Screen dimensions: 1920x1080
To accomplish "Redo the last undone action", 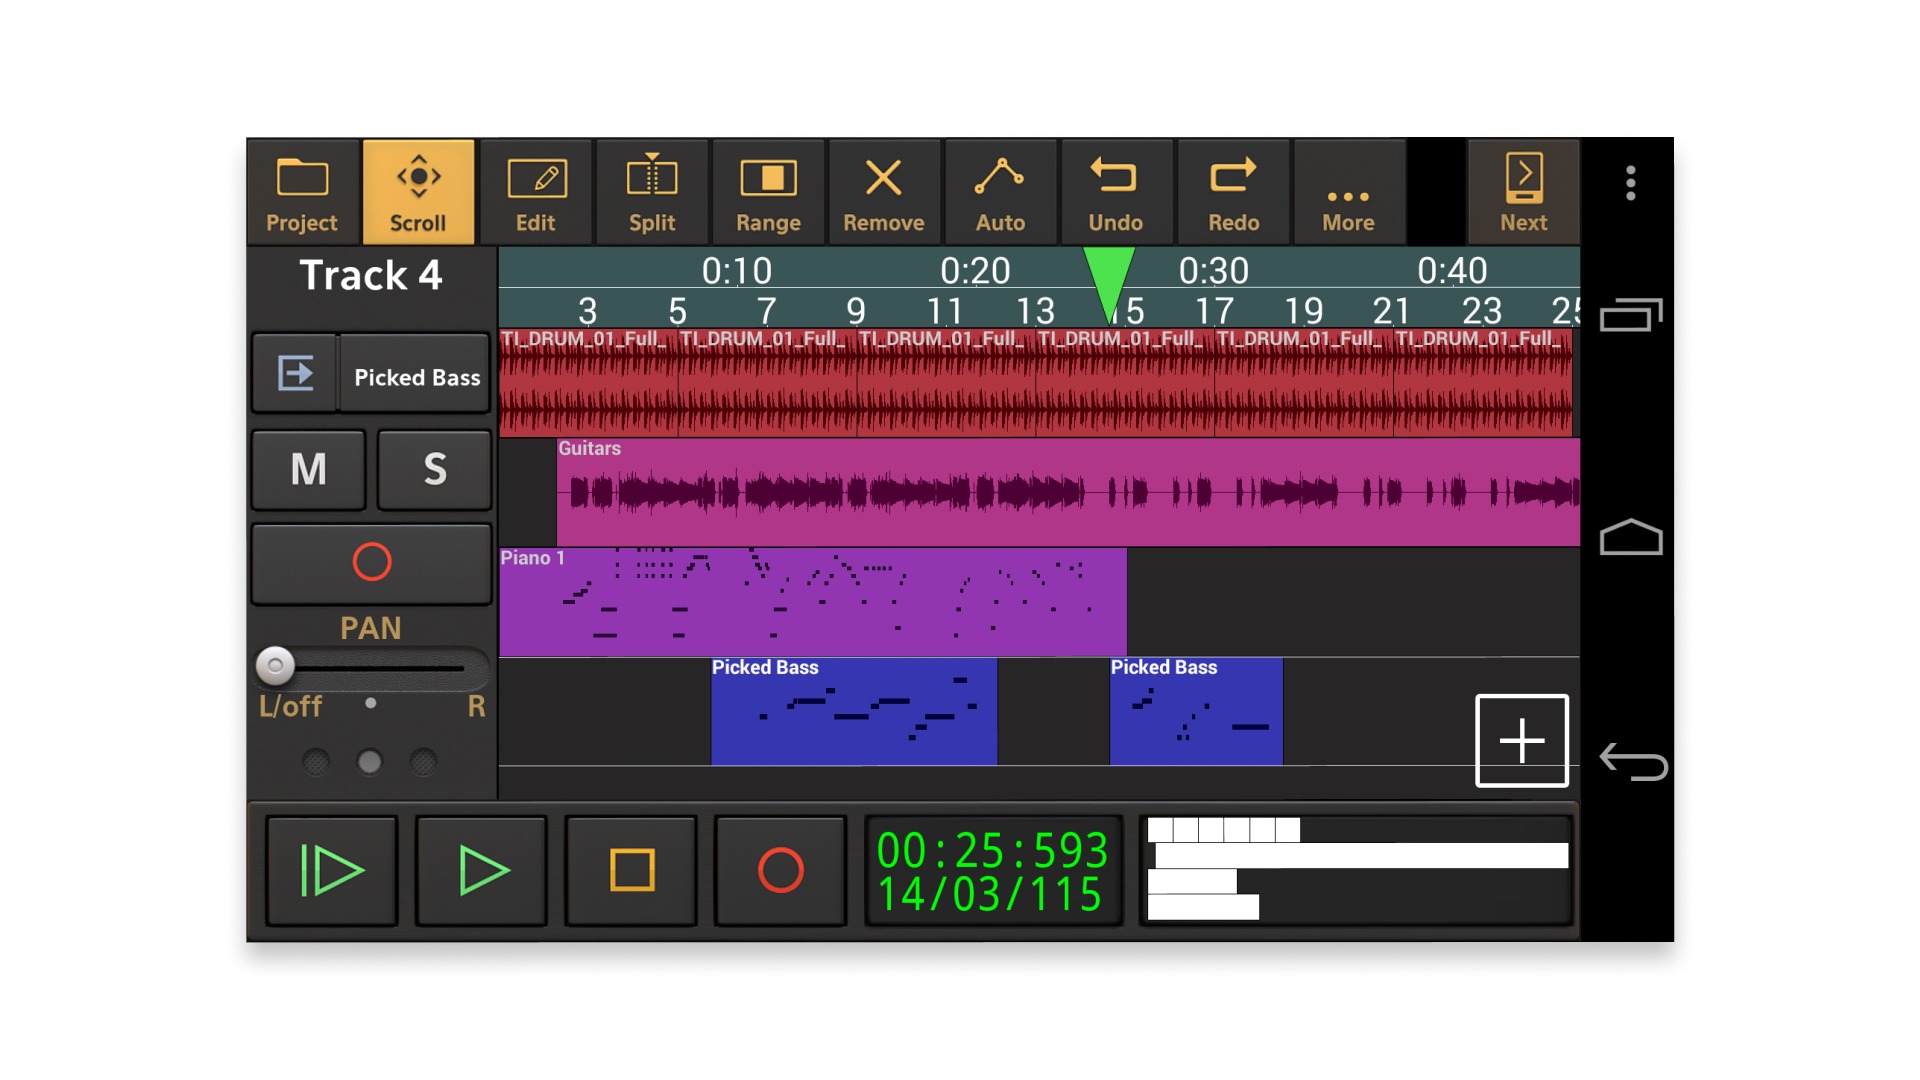I will [x=1233, y=192].
